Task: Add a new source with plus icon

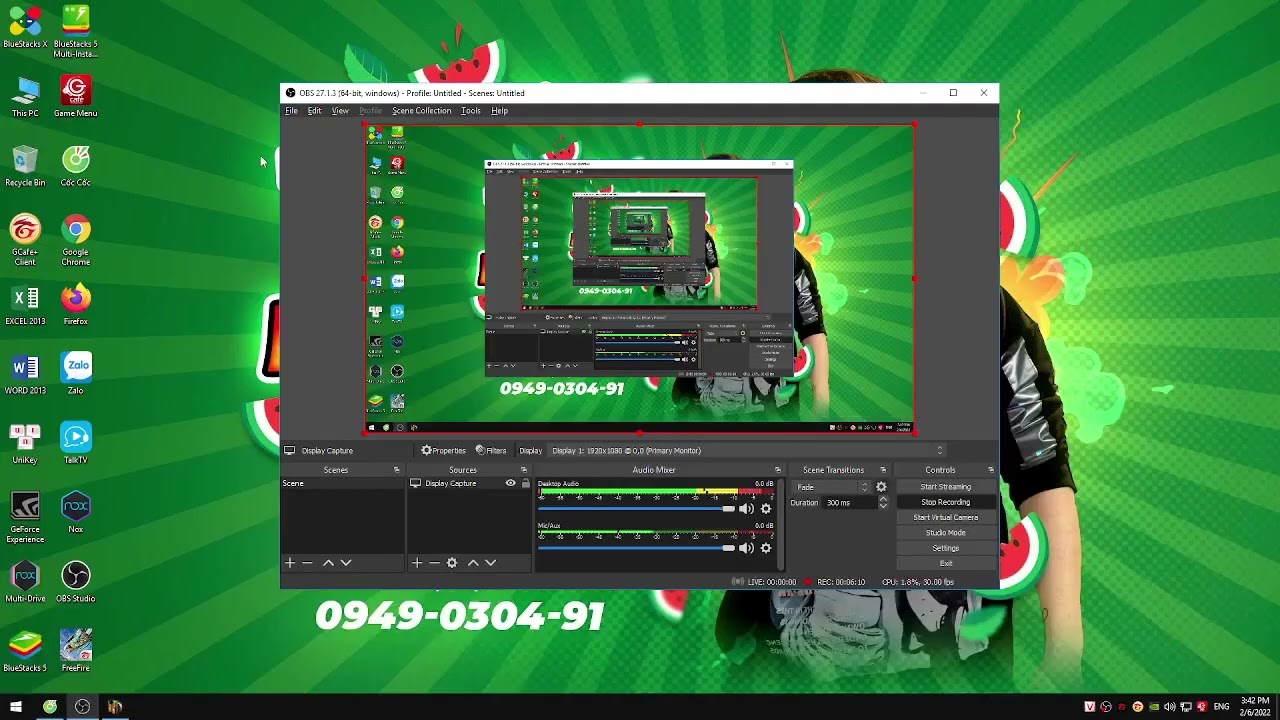Action: [x=417, y=563]
